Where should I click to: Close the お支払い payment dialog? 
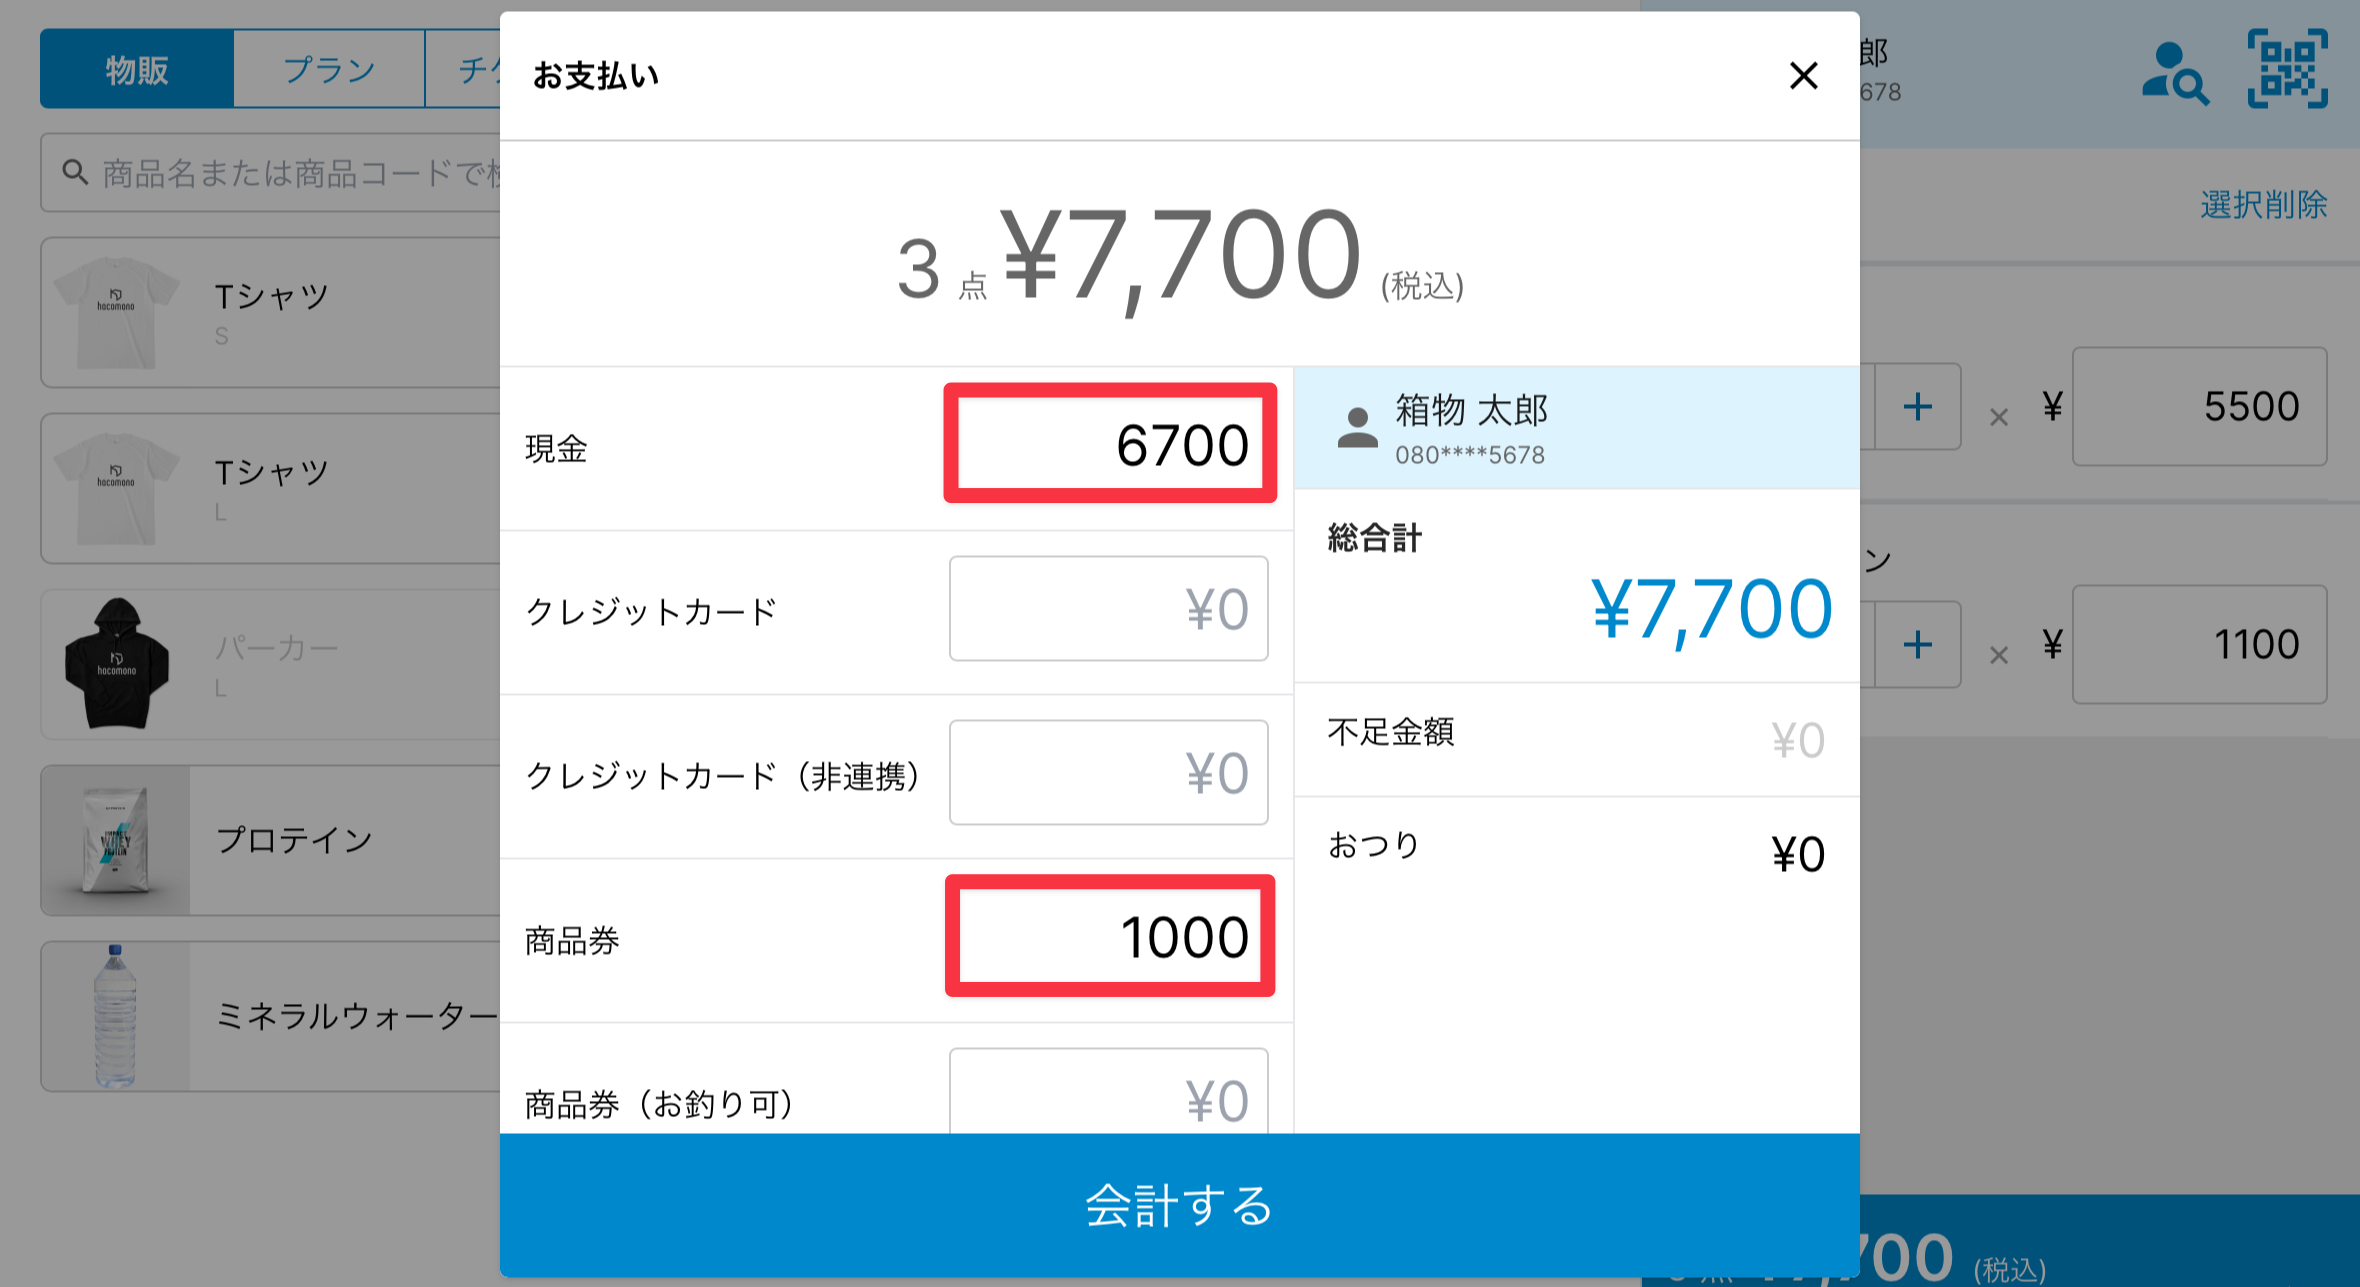pyautogui.click(x=1803, y=75)
